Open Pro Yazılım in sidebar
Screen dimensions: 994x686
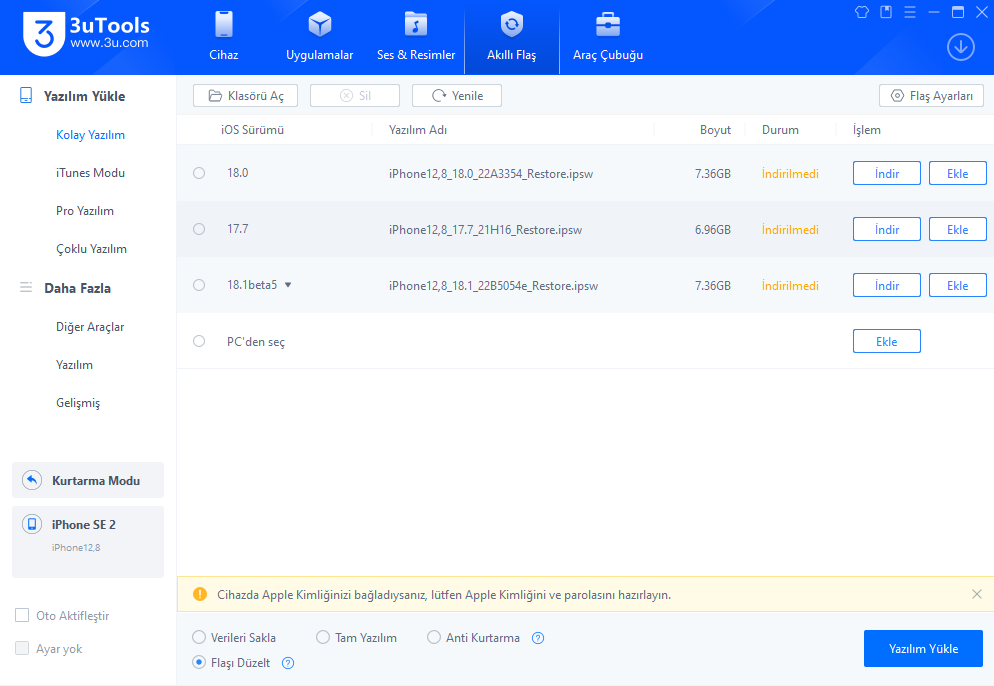pyautogui.click(x=85, y=211)
